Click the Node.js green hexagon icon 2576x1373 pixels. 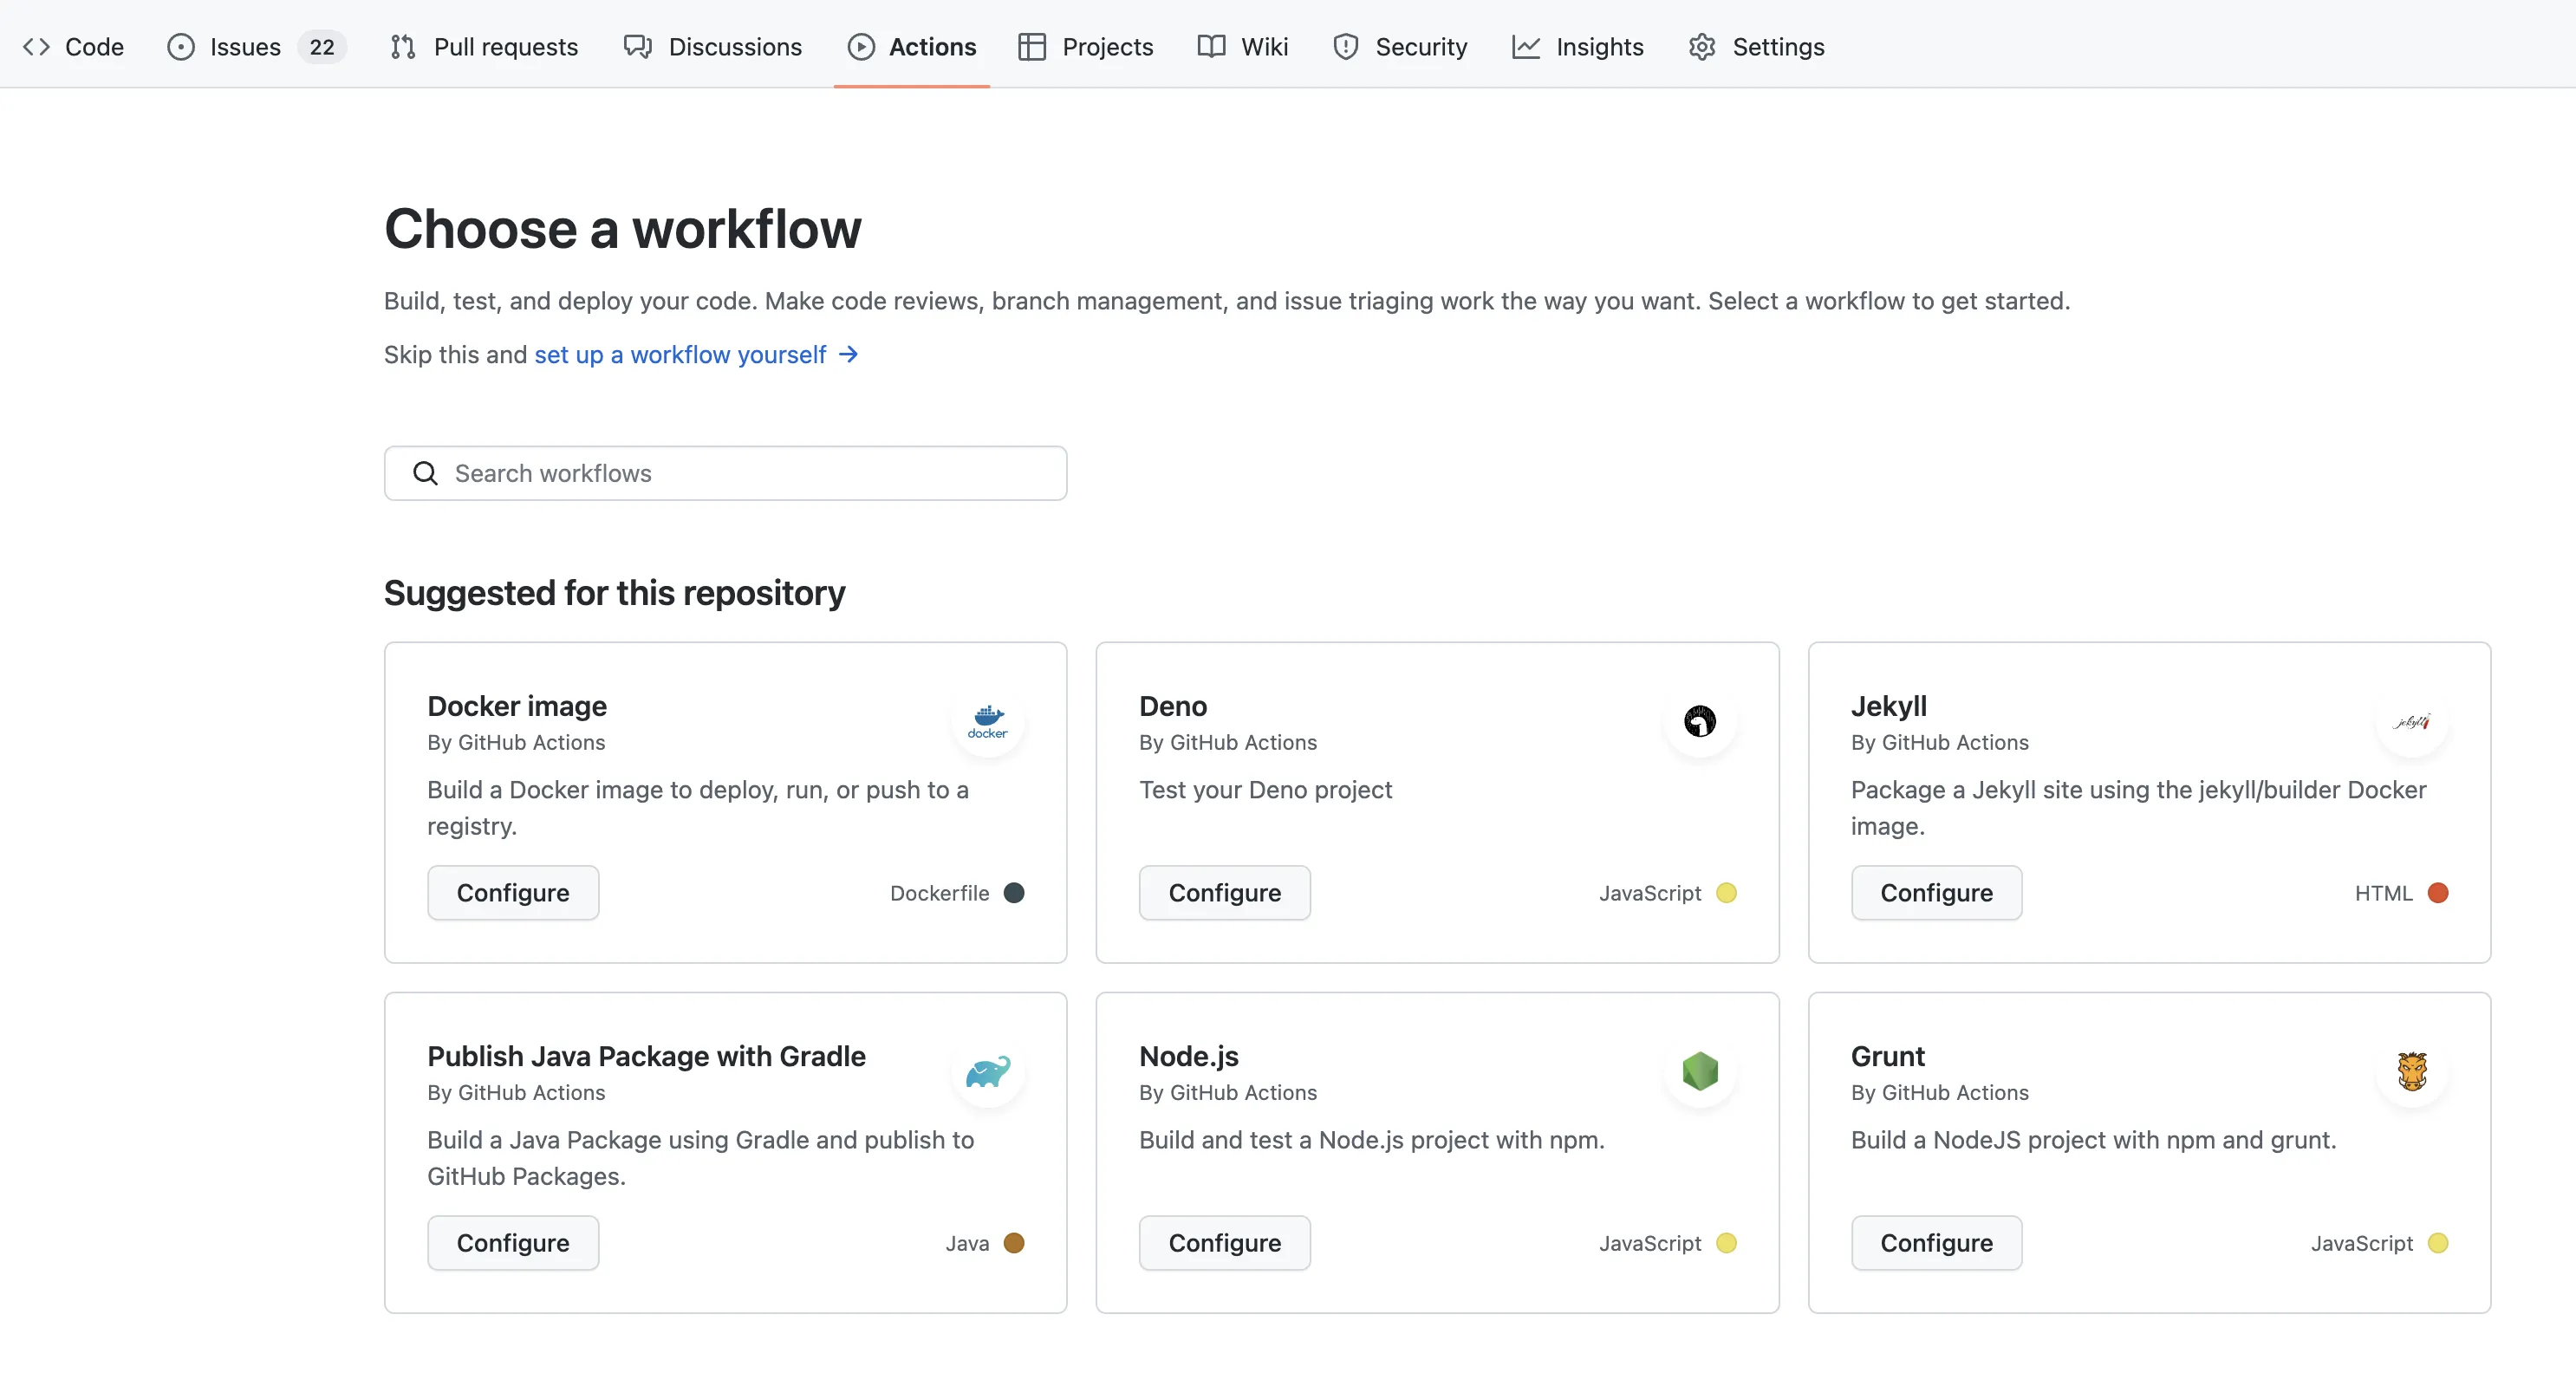(1699, 1071)
